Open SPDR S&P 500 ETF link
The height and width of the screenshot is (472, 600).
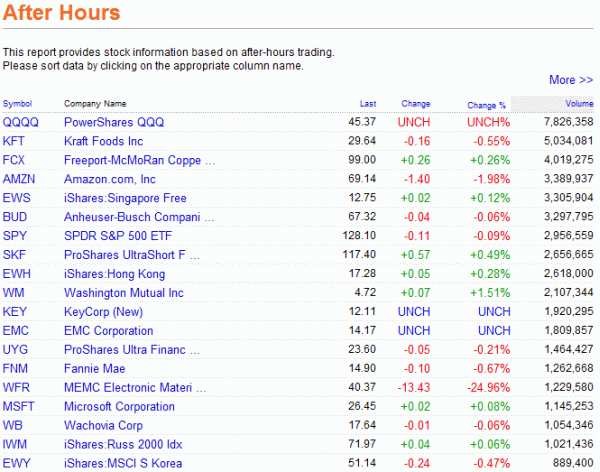[x=118, y=236]
